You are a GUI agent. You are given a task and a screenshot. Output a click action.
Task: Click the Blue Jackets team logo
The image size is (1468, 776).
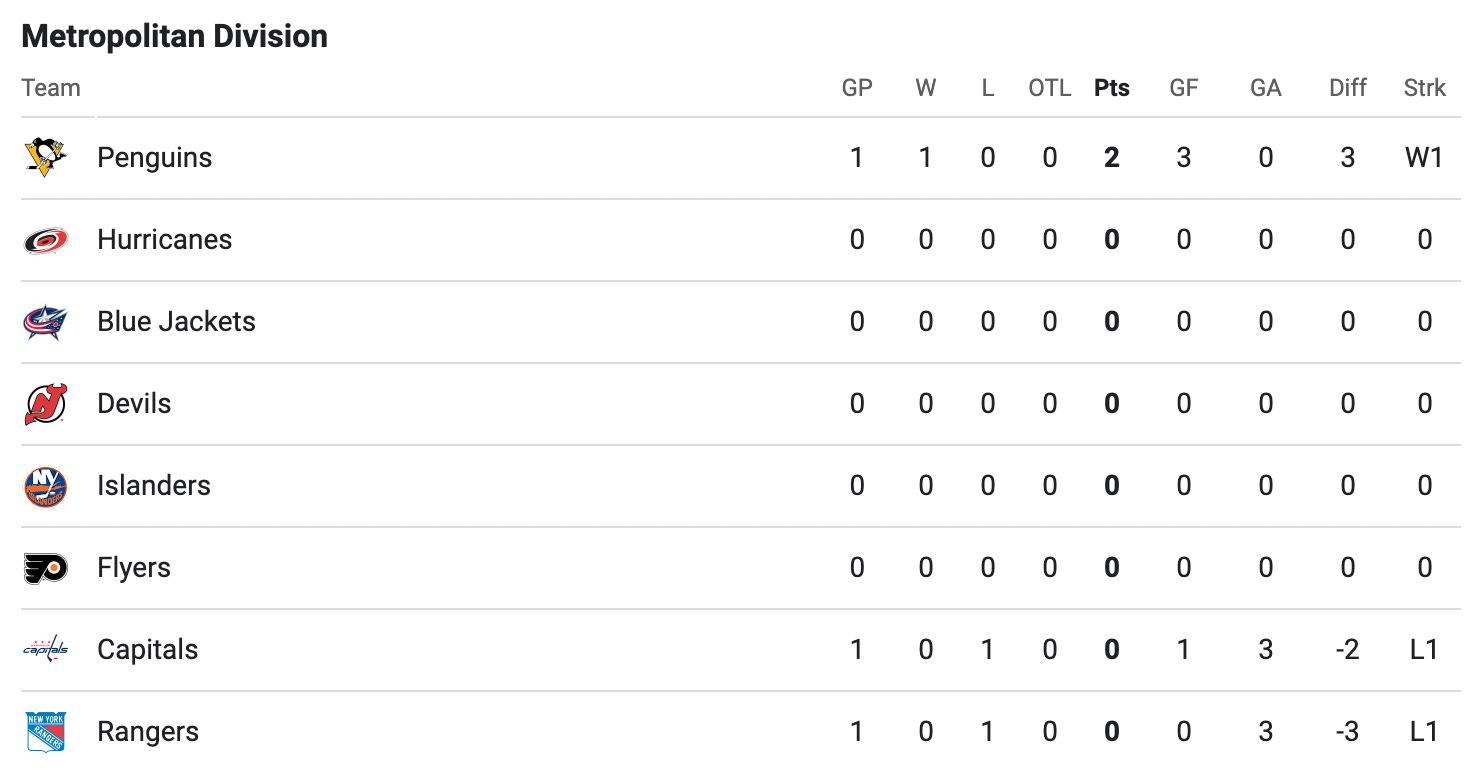[45, 322]
